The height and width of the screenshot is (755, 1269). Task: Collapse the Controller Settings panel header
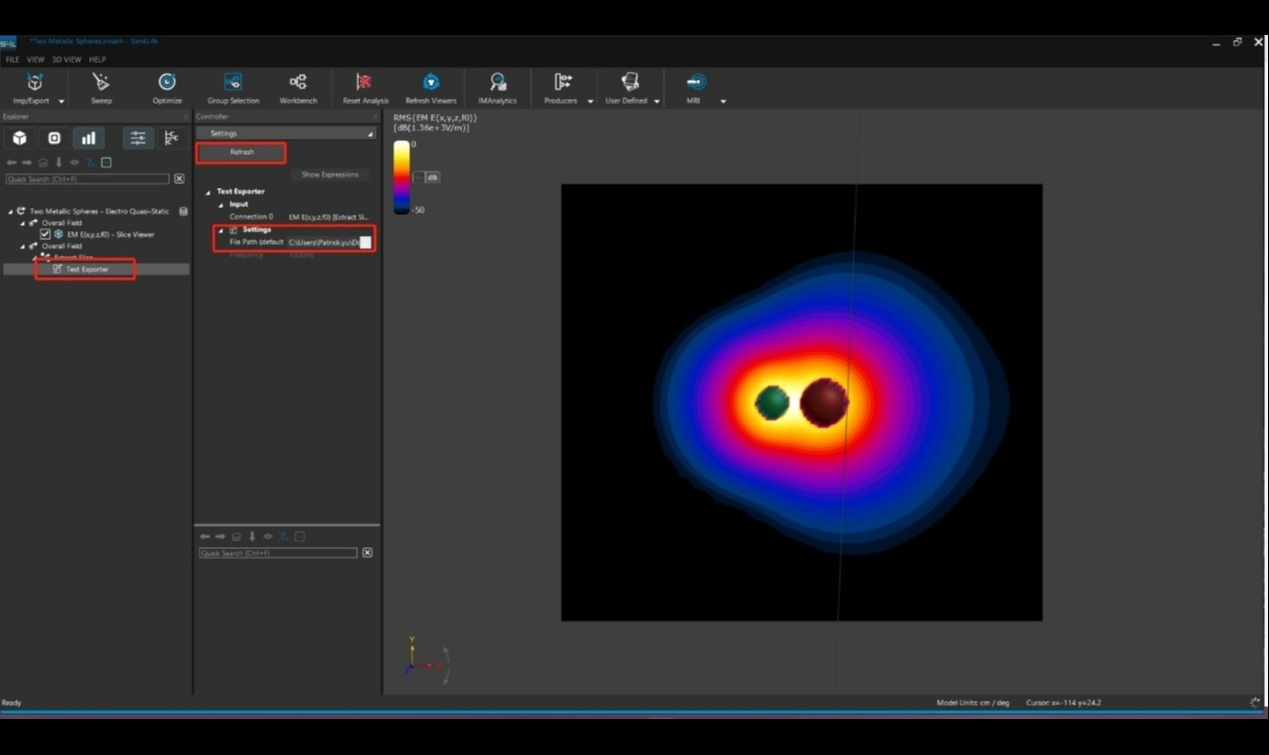(286, 133)
